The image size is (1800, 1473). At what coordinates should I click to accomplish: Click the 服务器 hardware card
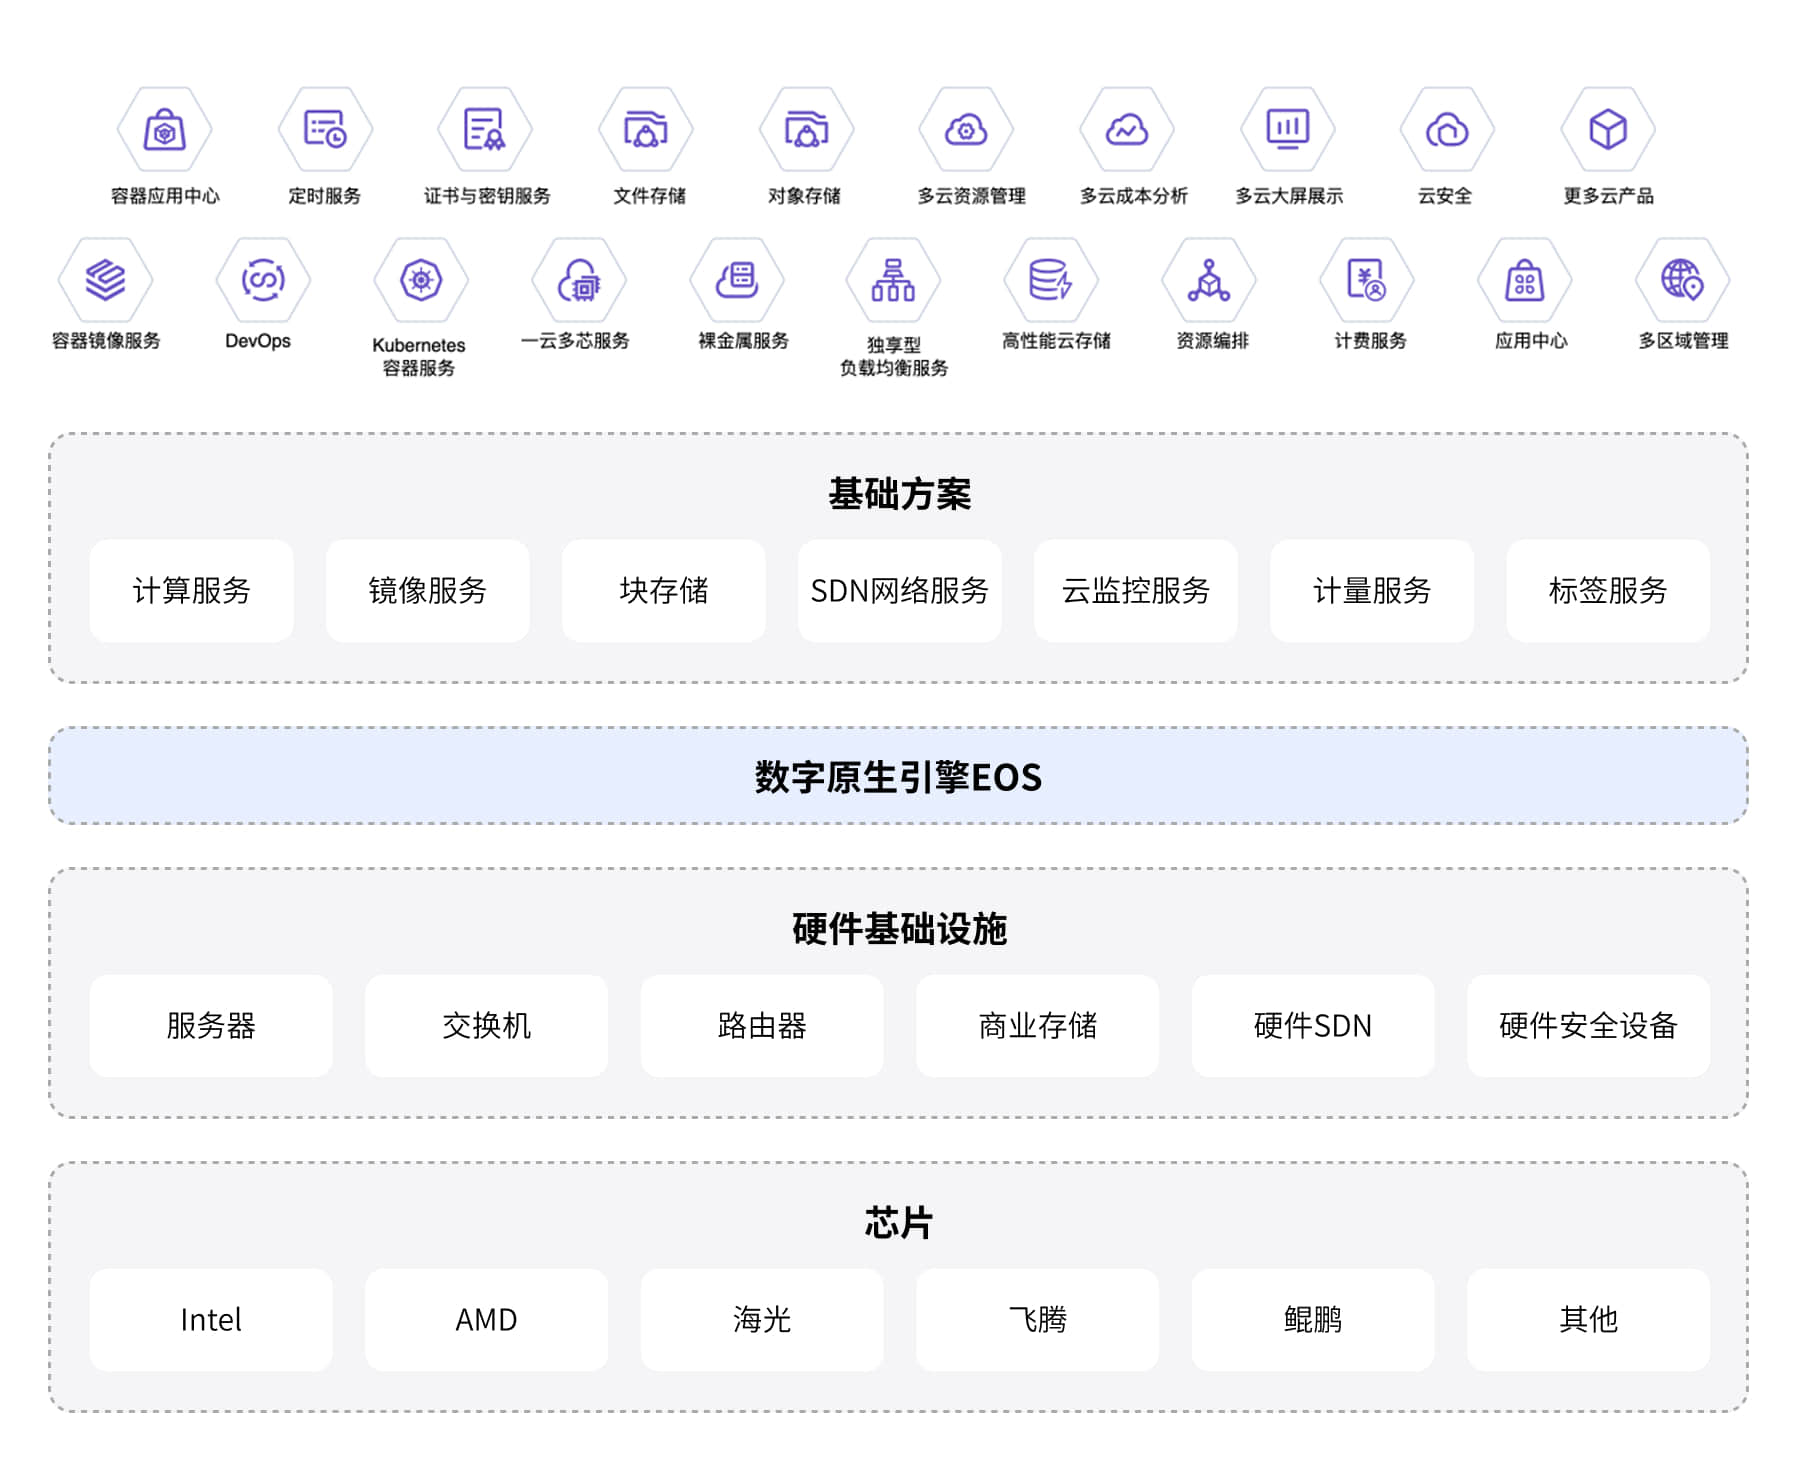point(211,1026)
